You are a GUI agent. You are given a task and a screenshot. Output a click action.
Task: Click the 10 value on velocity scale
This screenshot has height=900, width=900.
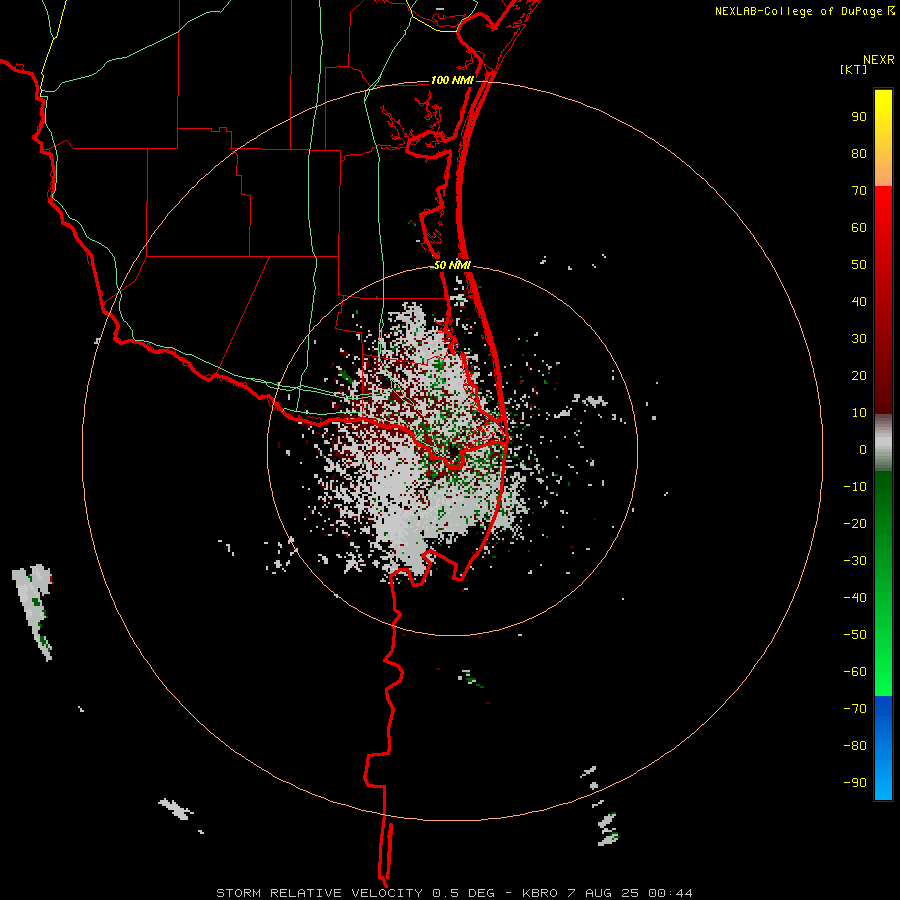[x=859, y=413]
